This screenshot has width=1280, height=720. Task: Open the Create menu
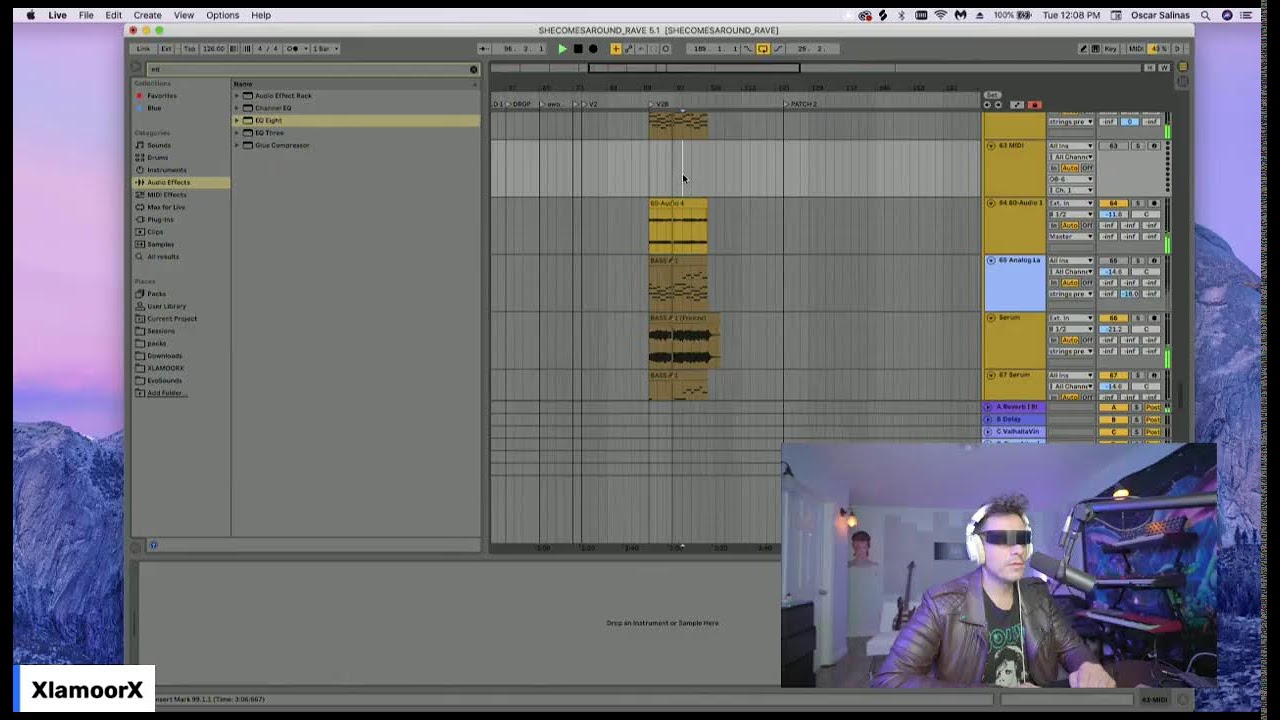coord(147,15)
